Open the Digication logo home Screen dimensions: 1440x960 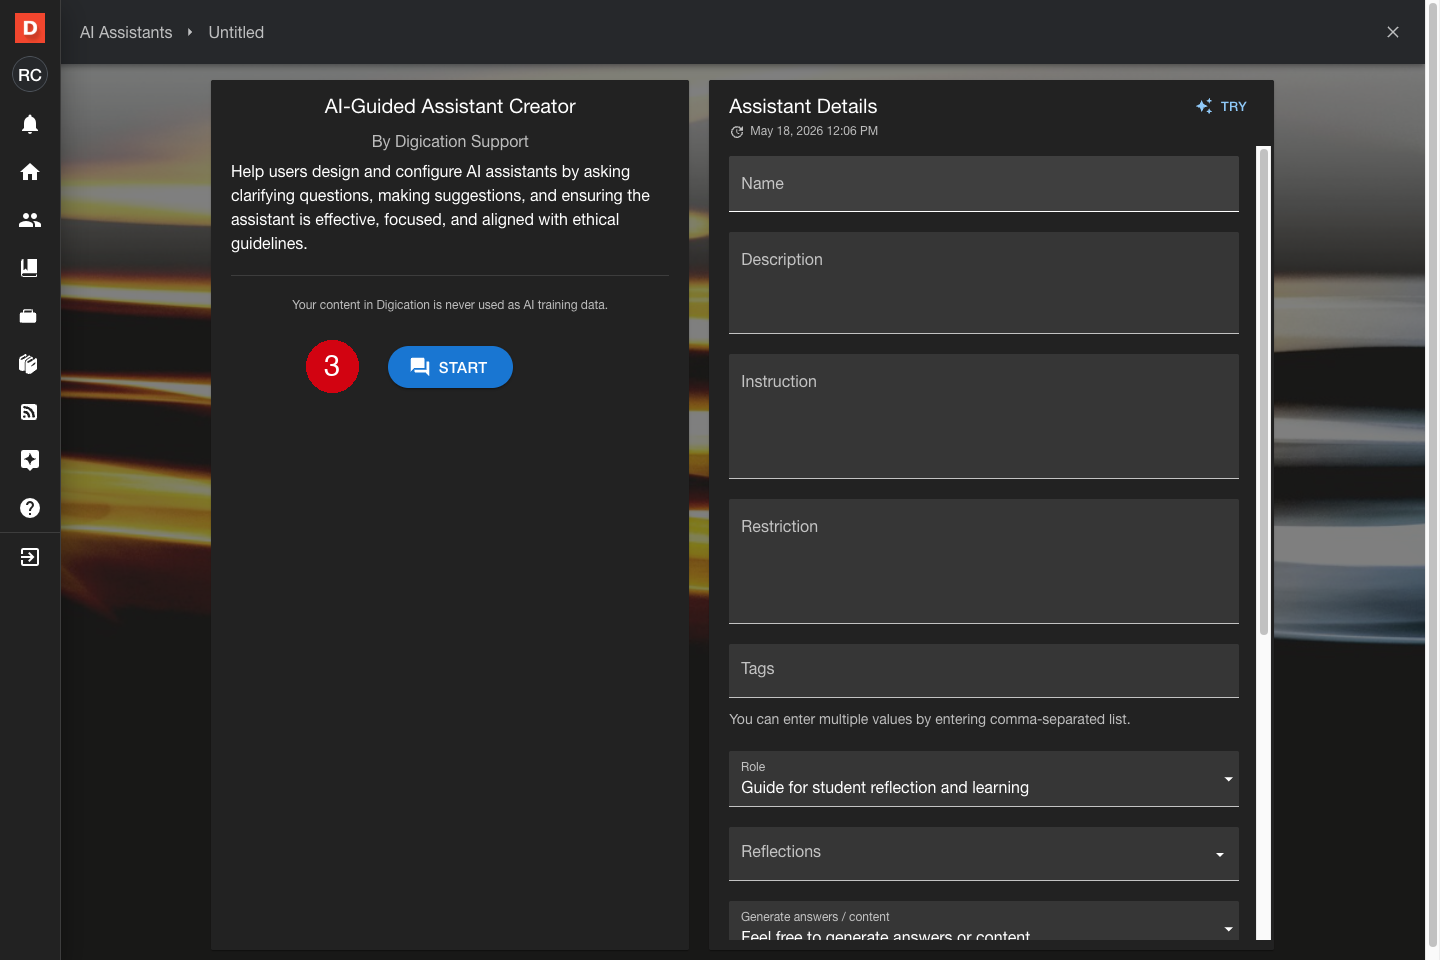(x=30, y=28)
